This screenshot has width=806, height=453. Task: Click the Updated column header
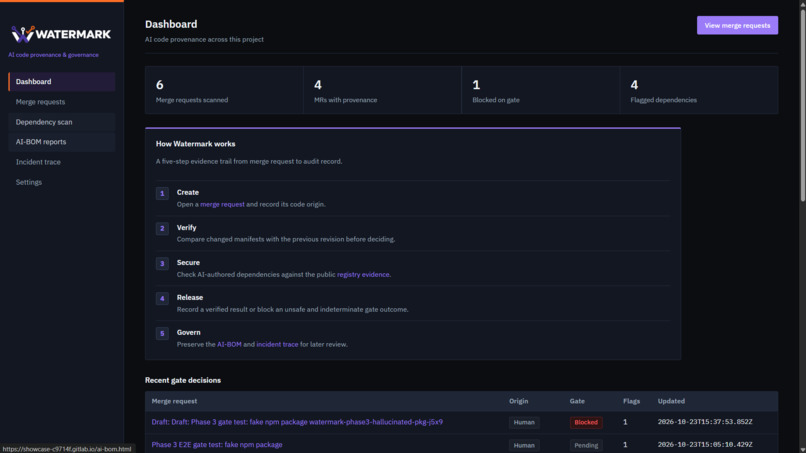(671, 401)
